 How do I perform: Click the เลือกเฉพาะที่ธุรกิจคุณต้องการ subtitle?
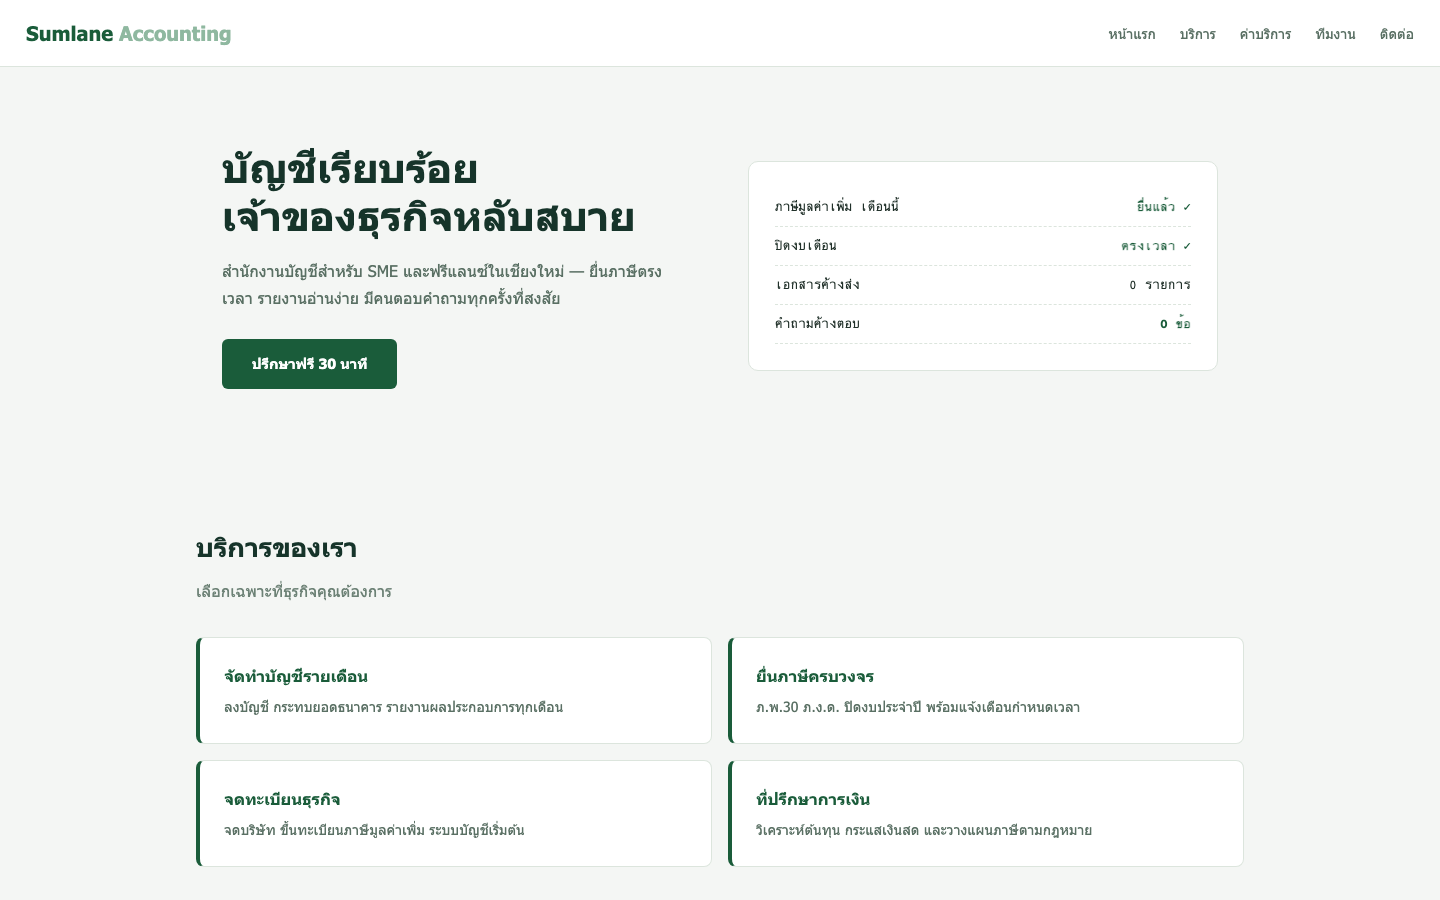(x=294, y=592)
